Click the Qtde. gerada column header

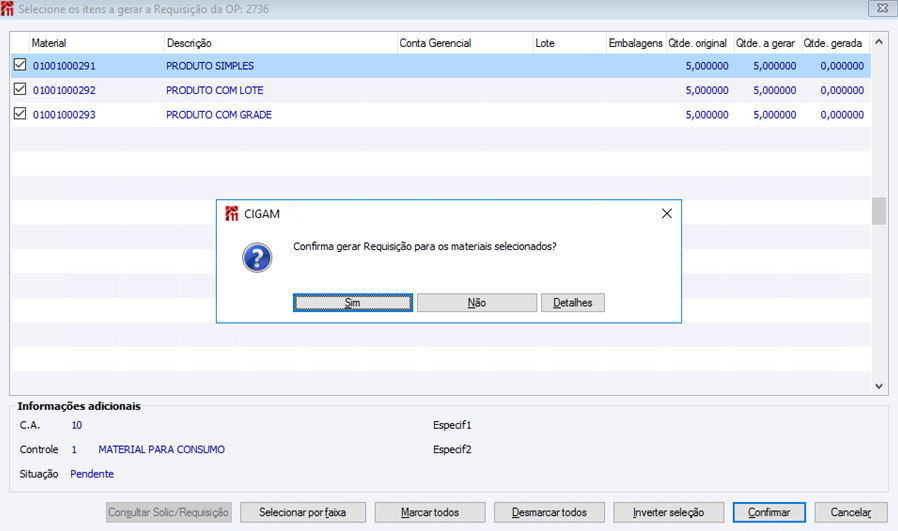pyautogui.click(x=834, y=43)
